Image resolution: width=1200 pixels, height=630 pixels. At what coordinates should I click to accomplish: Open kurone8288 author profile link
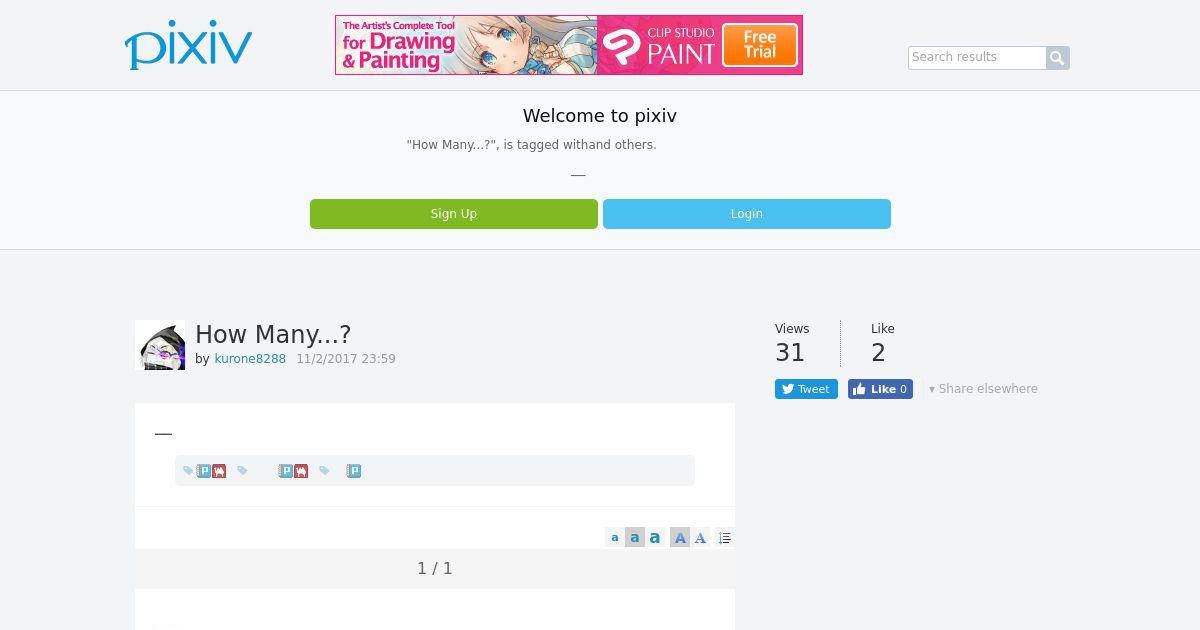pos(250,359)
